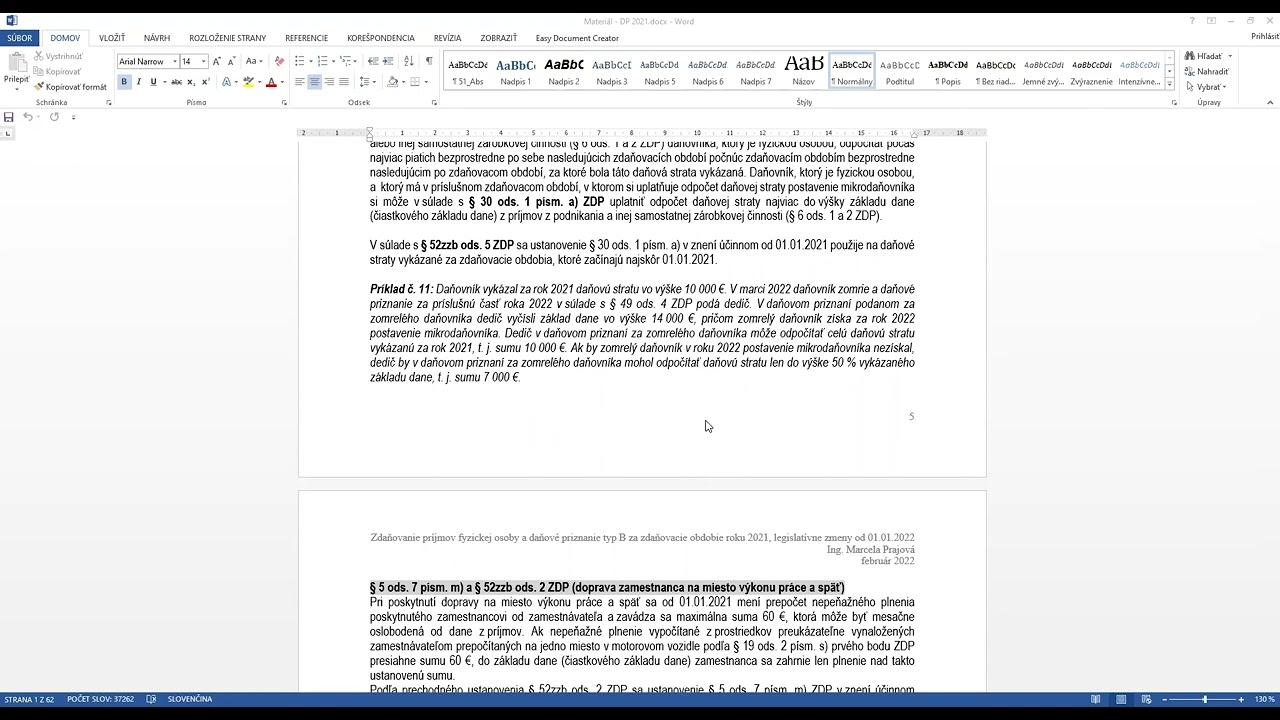This screenshot has height=720, width=1280.
Task: Open the SÚBOR file tab
Action: [x=20, y=38]
